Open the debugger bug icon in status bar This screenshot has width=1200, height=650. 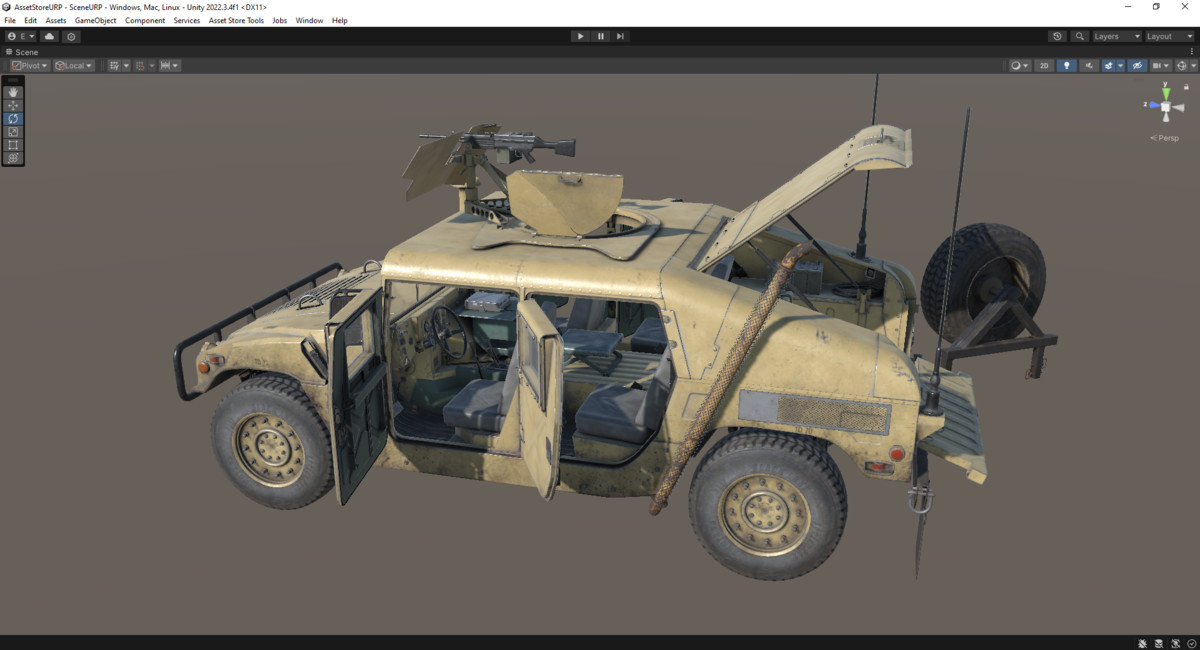[1142, 643]
